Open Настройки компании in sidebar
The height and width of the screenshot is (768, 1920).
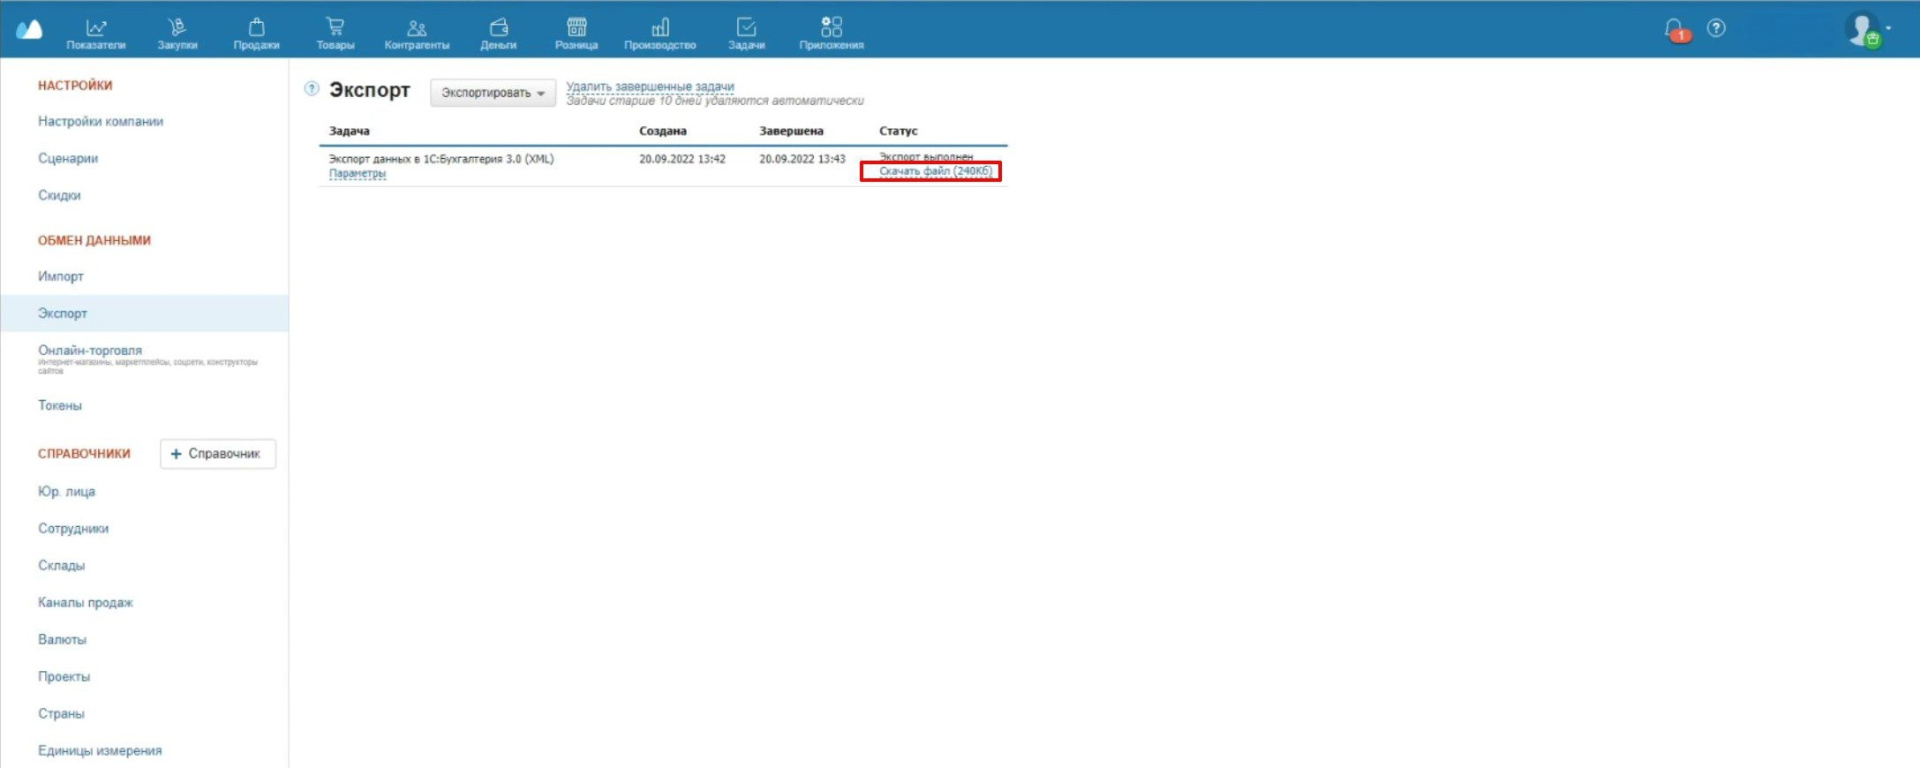(100, 121)
